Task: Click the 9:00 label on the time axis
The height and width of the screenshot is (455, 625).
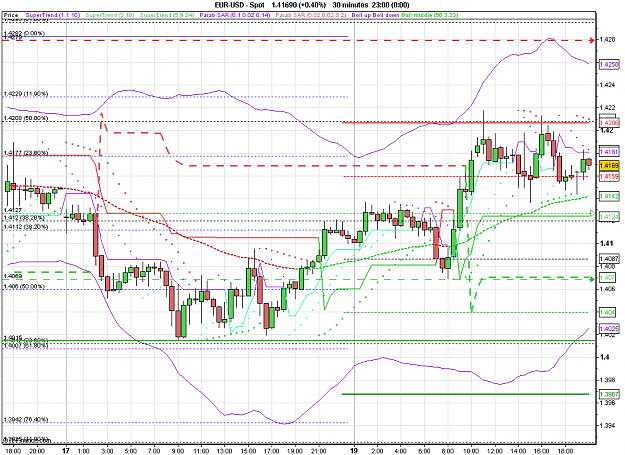Action: [x=177, y=451]
